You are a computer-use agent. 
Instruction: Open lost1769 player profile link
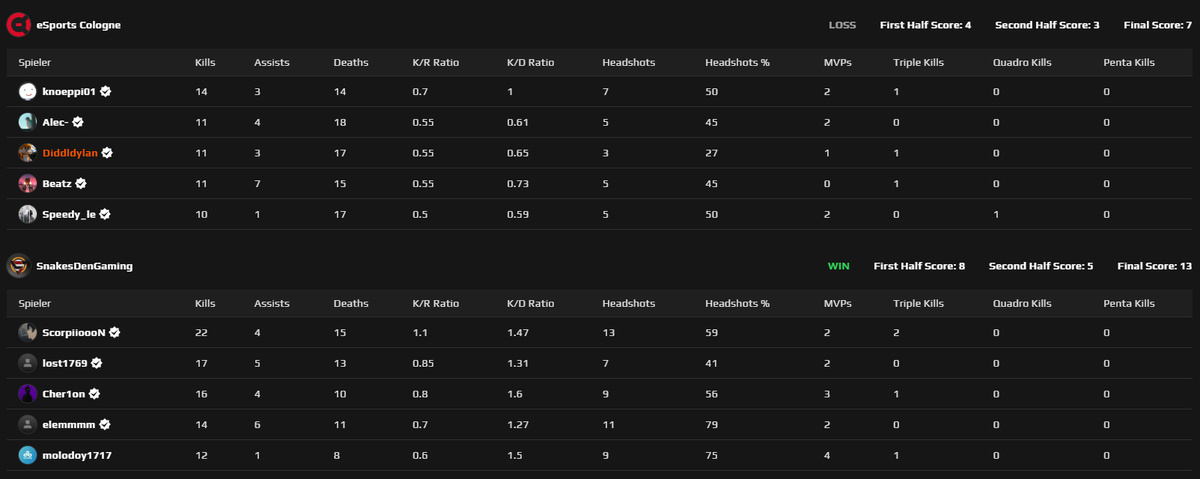coord(65,363)
